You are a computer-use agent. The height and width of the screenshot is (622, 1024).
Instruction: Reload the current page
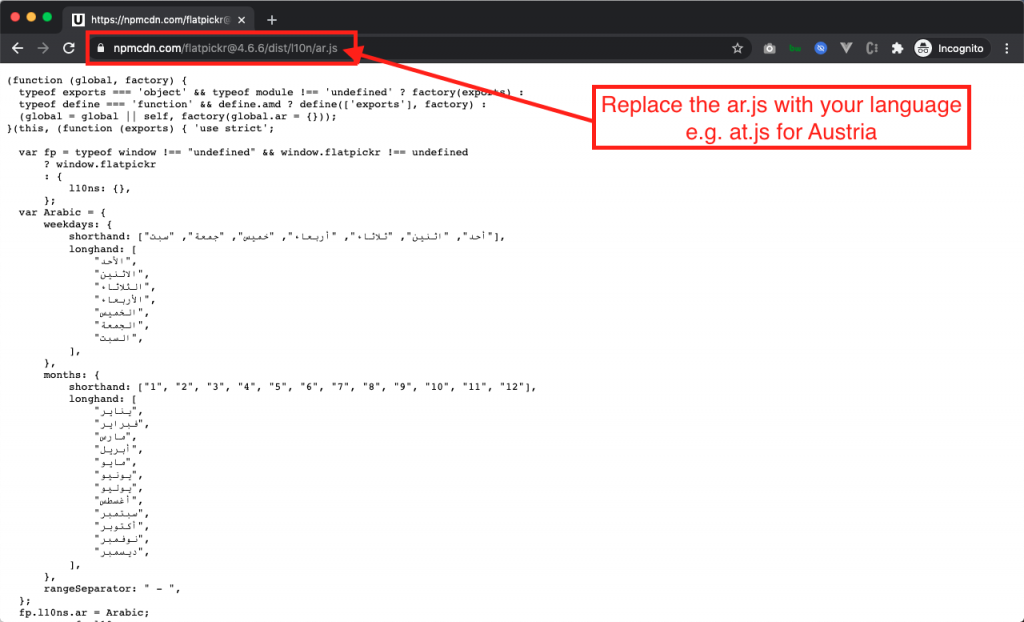click(x=69, y=48)
